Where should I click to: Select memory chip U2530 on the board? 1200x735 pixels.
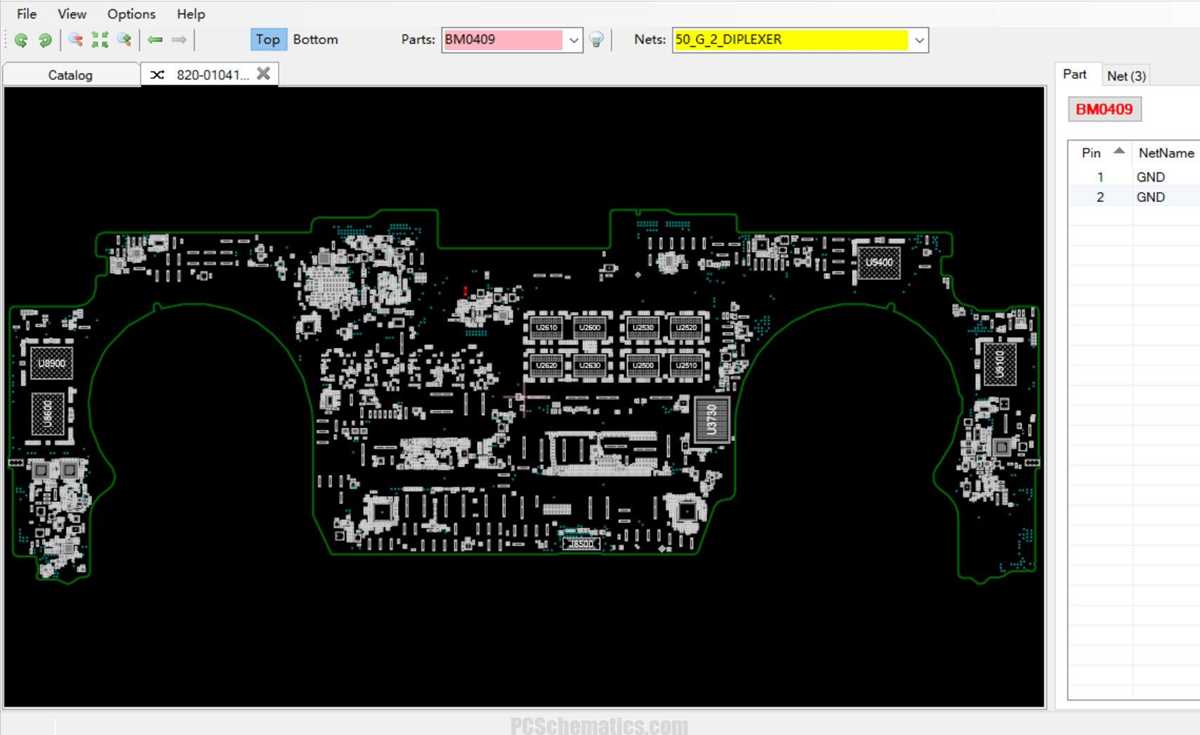pyautogui.click(x=643, y=328)
